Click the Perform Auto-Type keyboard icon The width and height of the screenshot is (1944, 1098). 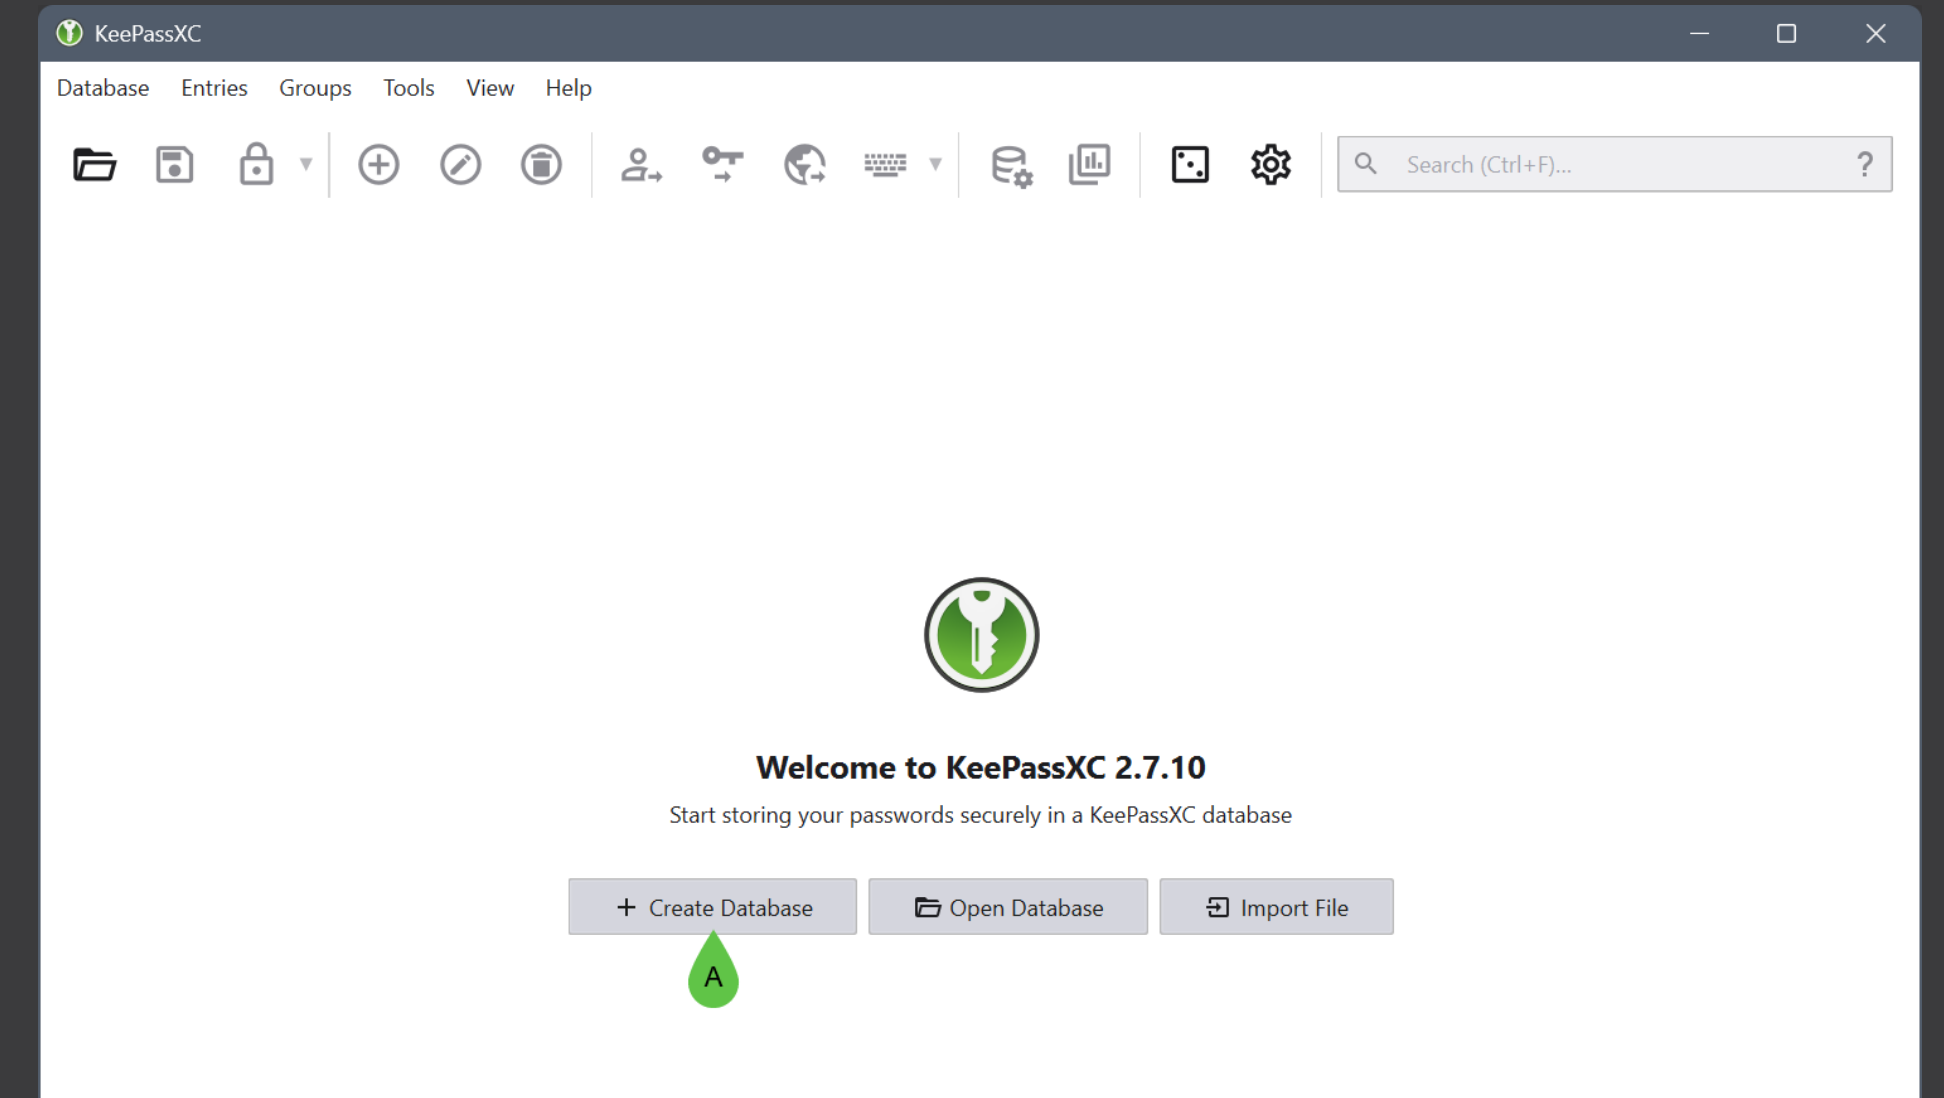pos(885,164)
